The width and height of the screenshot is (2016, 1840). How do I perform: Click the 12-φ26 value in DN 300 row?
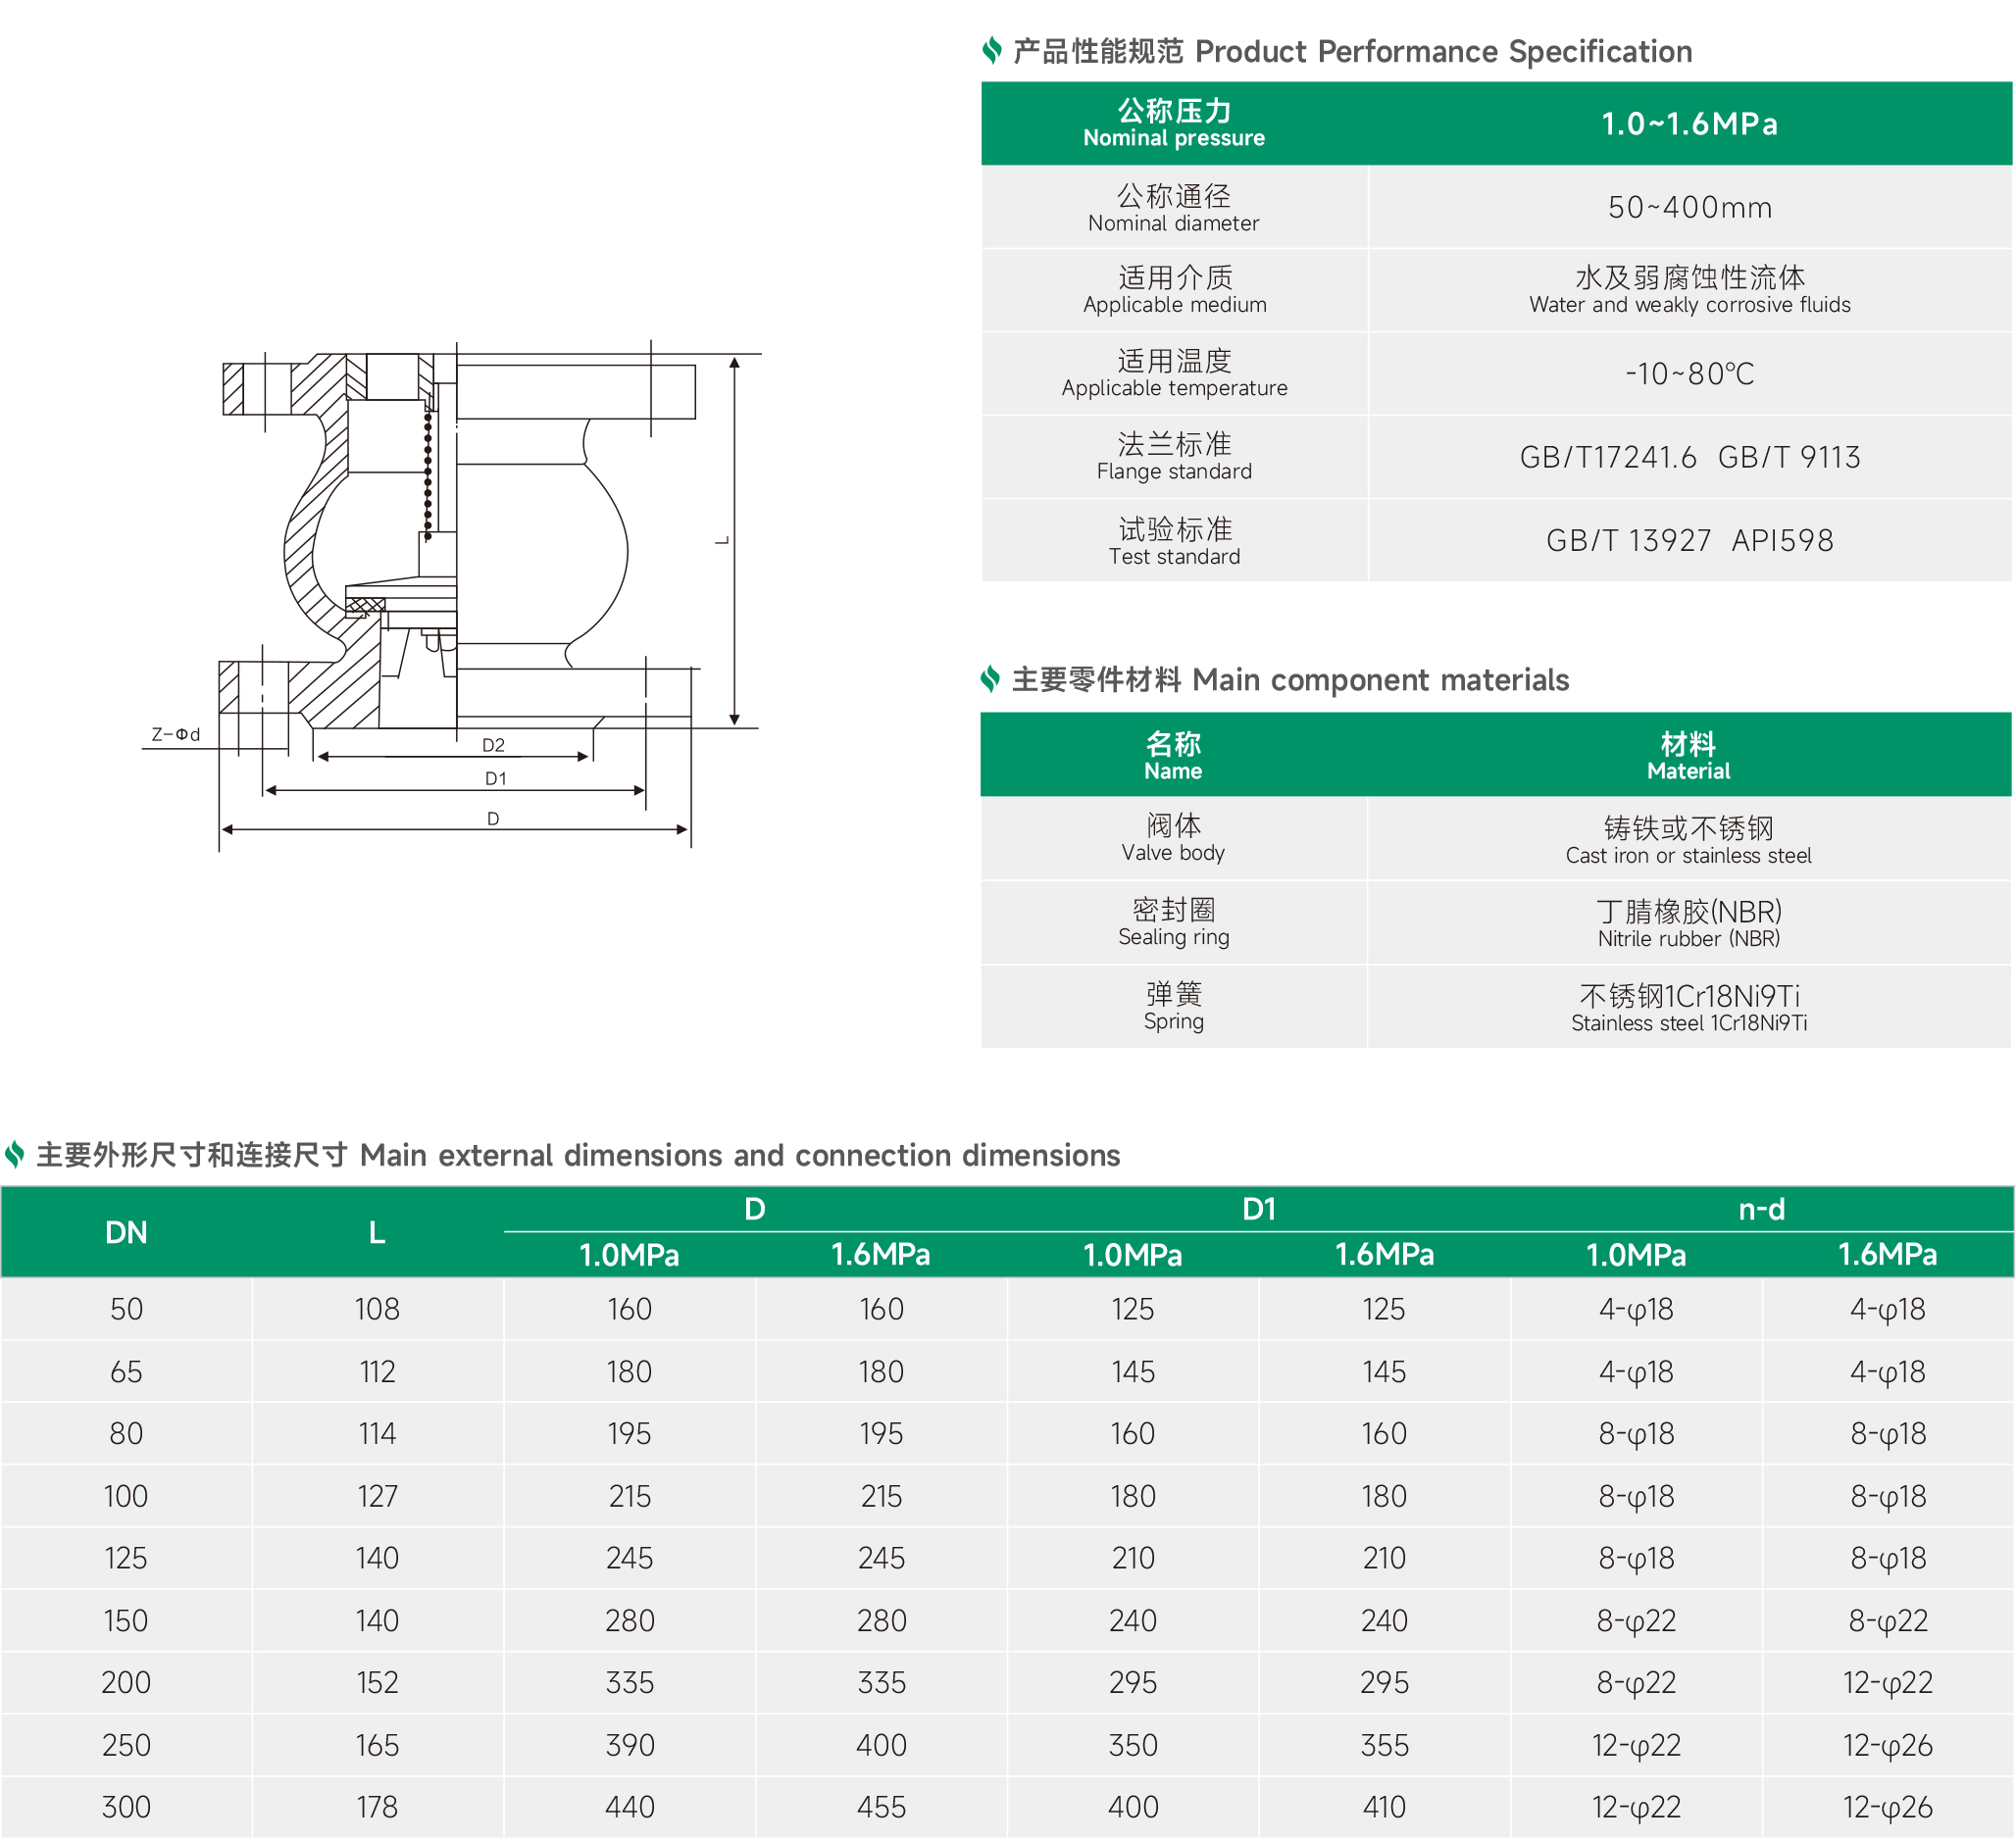[1887, 1807]
